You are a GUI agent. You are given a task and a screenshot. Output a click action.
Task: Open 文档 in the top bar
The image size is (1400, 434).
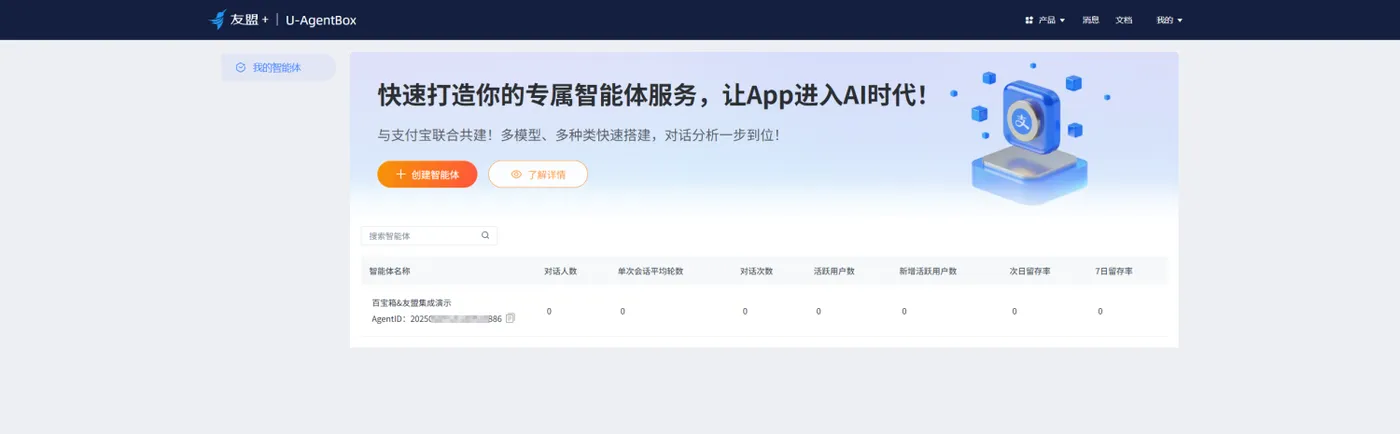point(1124,20)
